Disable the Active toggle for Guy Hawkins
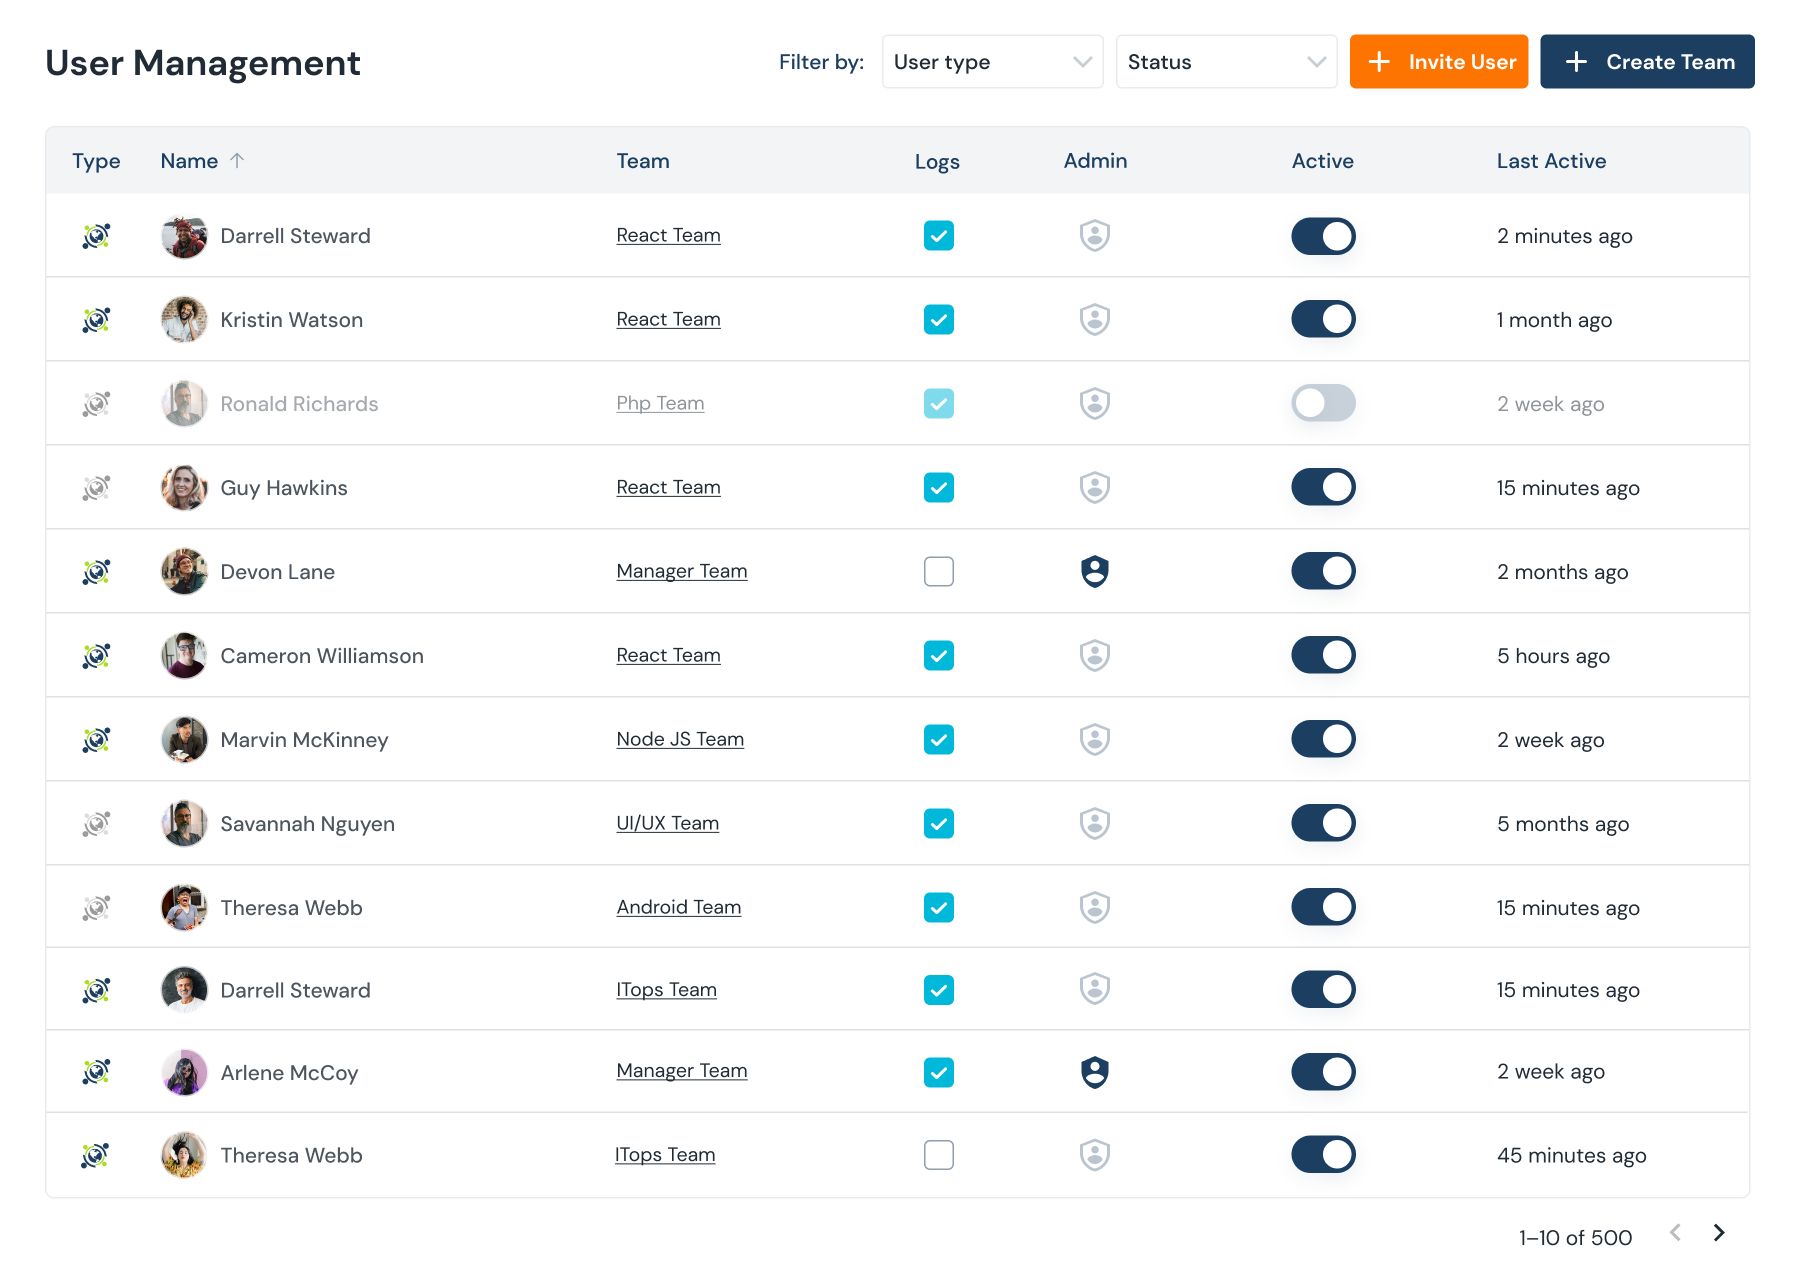 point(1323,487)
